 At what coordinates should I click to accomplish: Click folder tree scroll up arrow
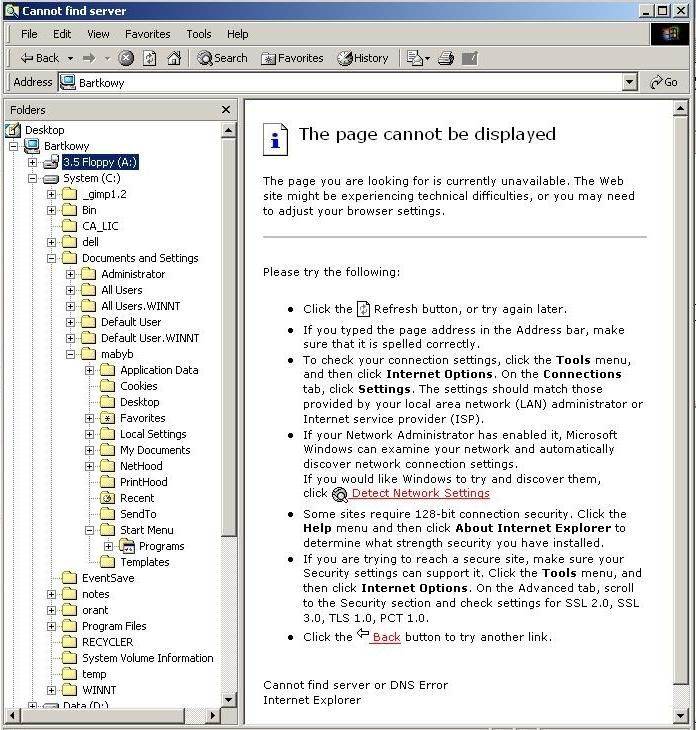tap(228, 130)
